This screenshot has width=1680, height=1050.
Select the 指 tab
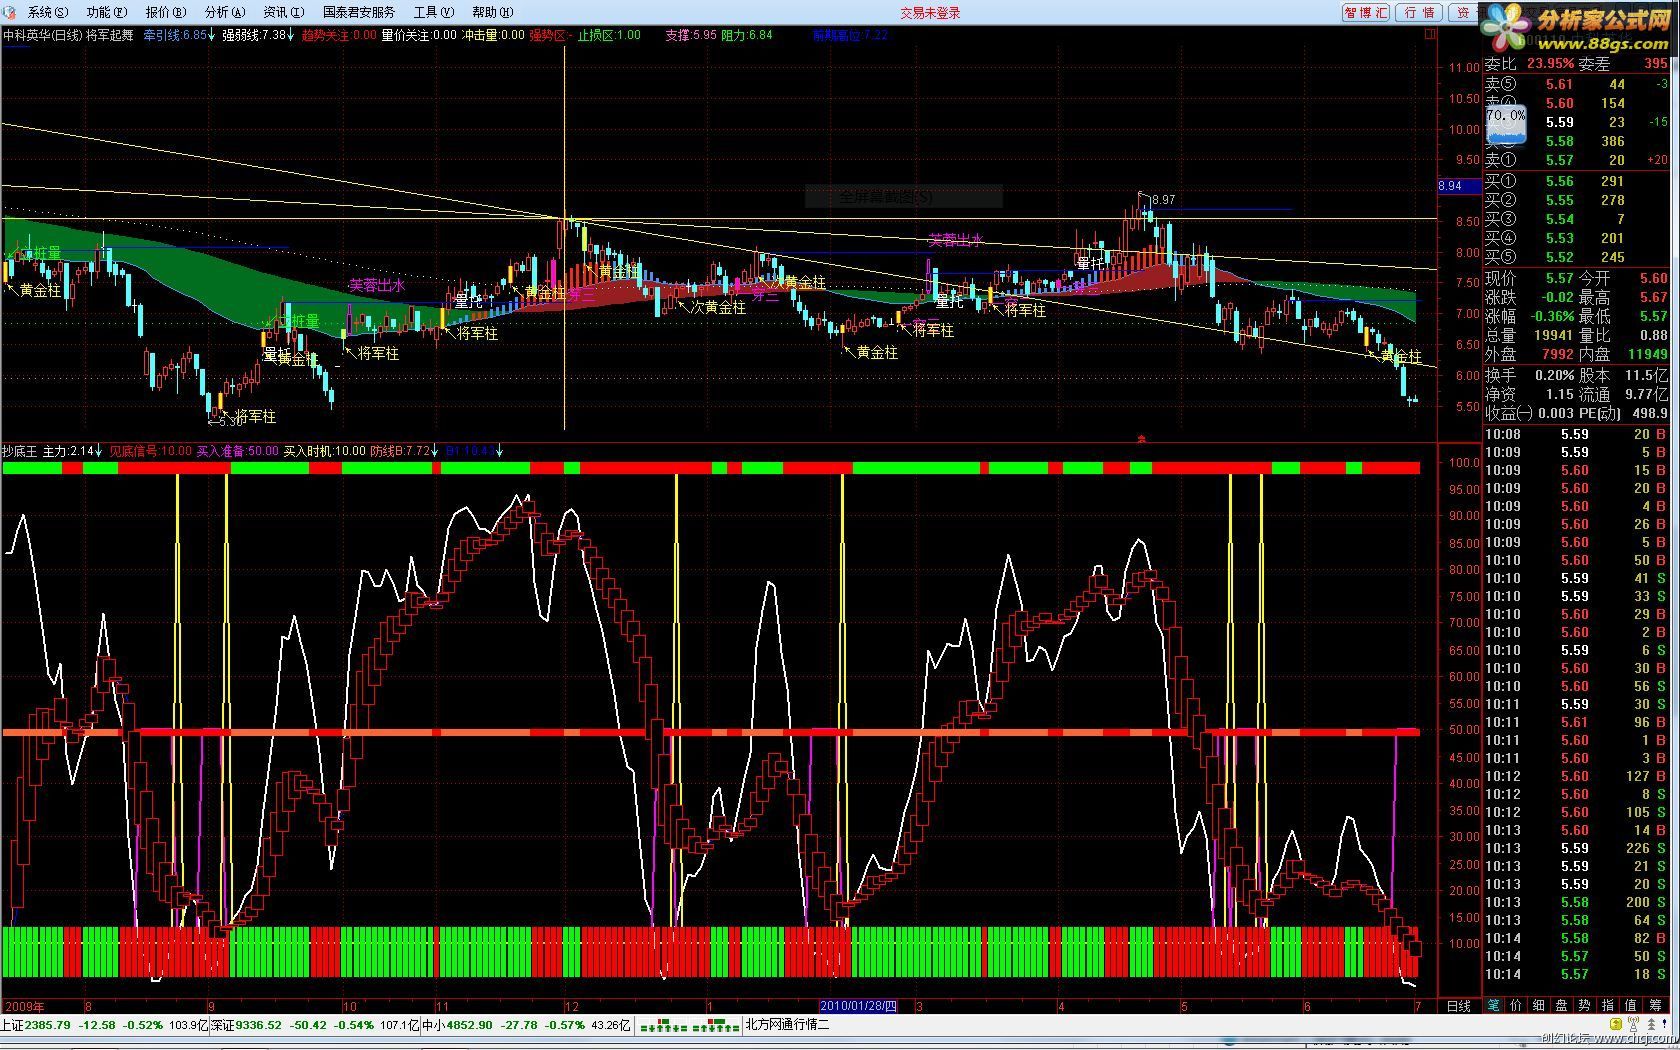(1608, 1006)
